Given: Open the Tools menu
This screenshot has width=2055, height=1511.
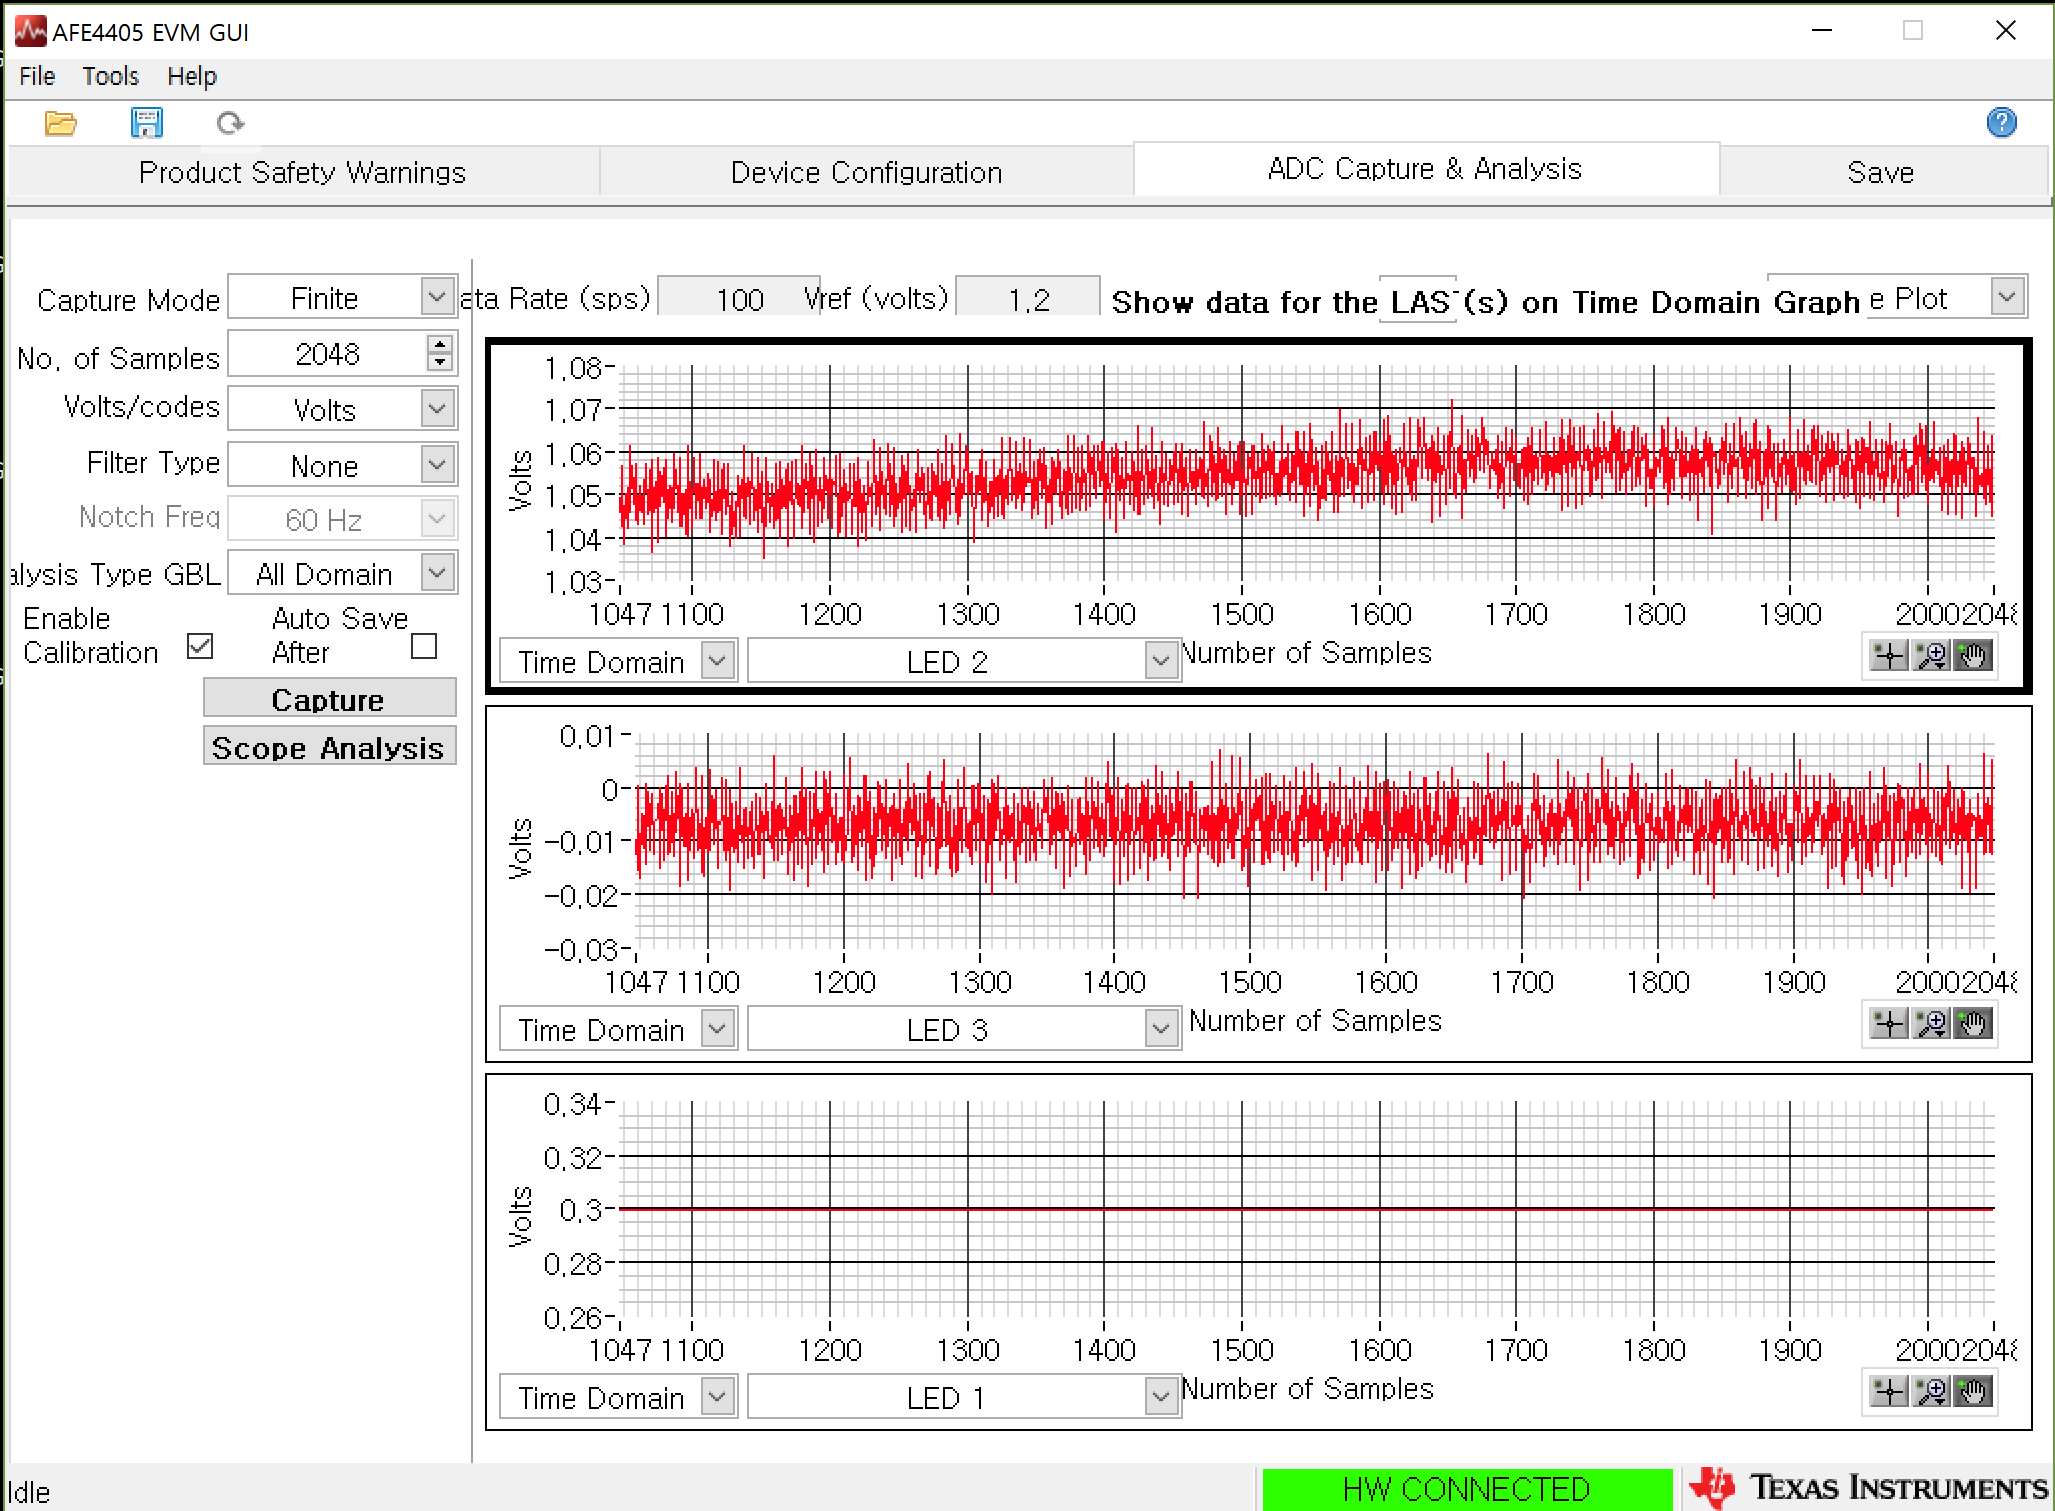Looking at the screenshot, I should tap(110, 76).
